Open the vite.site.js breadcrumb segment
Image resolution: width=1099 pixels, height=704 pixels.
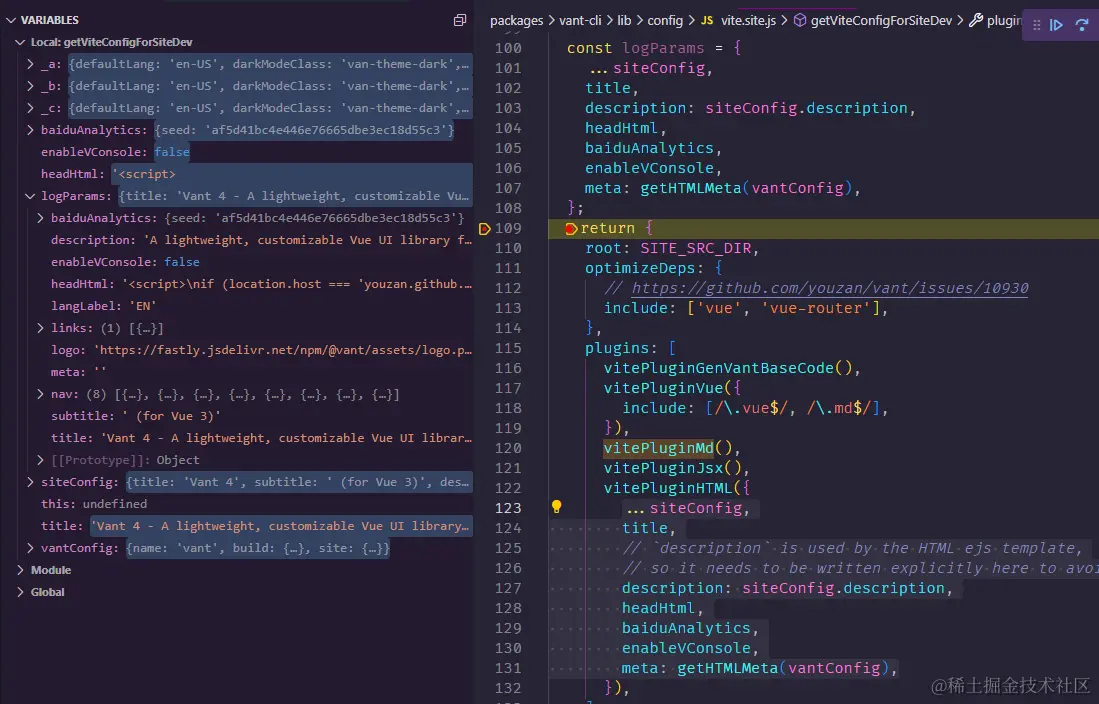pyautogui.click(x=749, y=20)
